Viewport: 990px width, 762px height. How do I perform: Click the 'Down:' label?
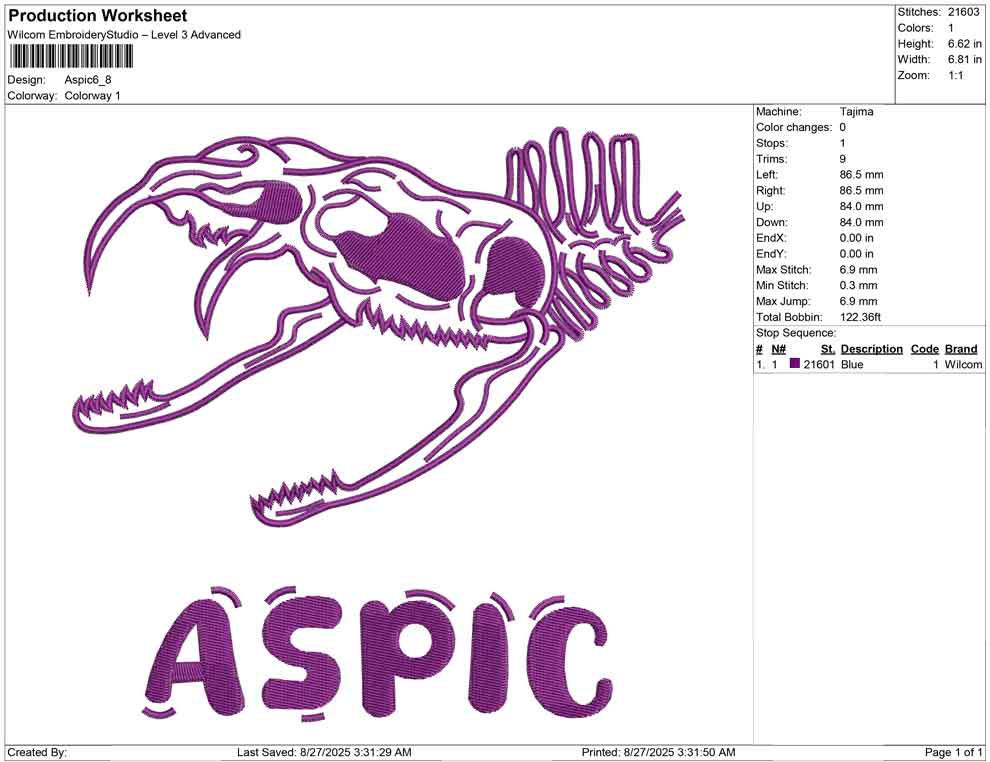(772, 222)
